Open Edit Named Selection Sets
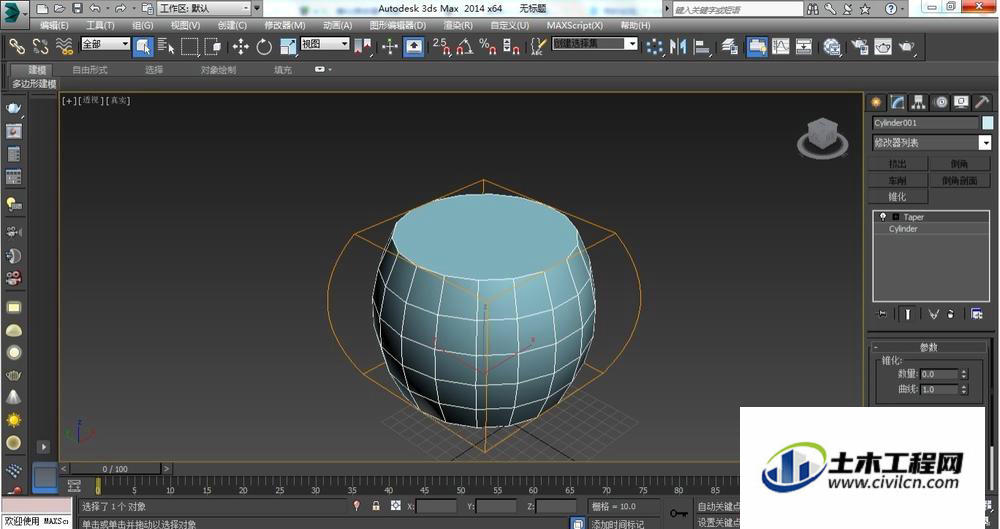This screenshot has height=529, width=1000. click(x=538, y=47)
